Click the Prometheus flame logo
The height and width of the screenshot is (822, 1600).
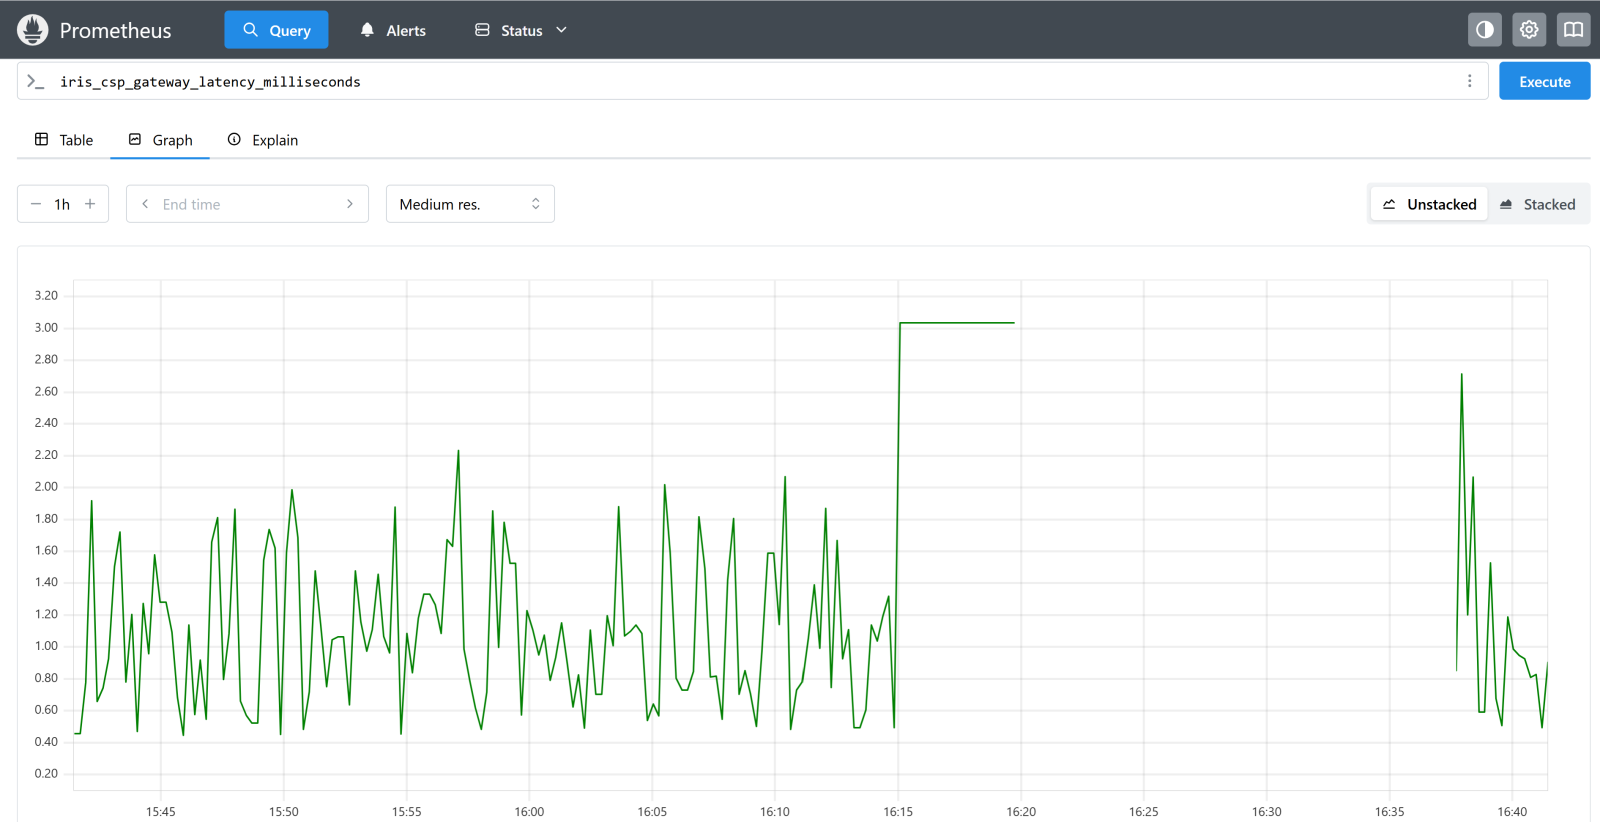pyautogui.click(x=33, y=30)
